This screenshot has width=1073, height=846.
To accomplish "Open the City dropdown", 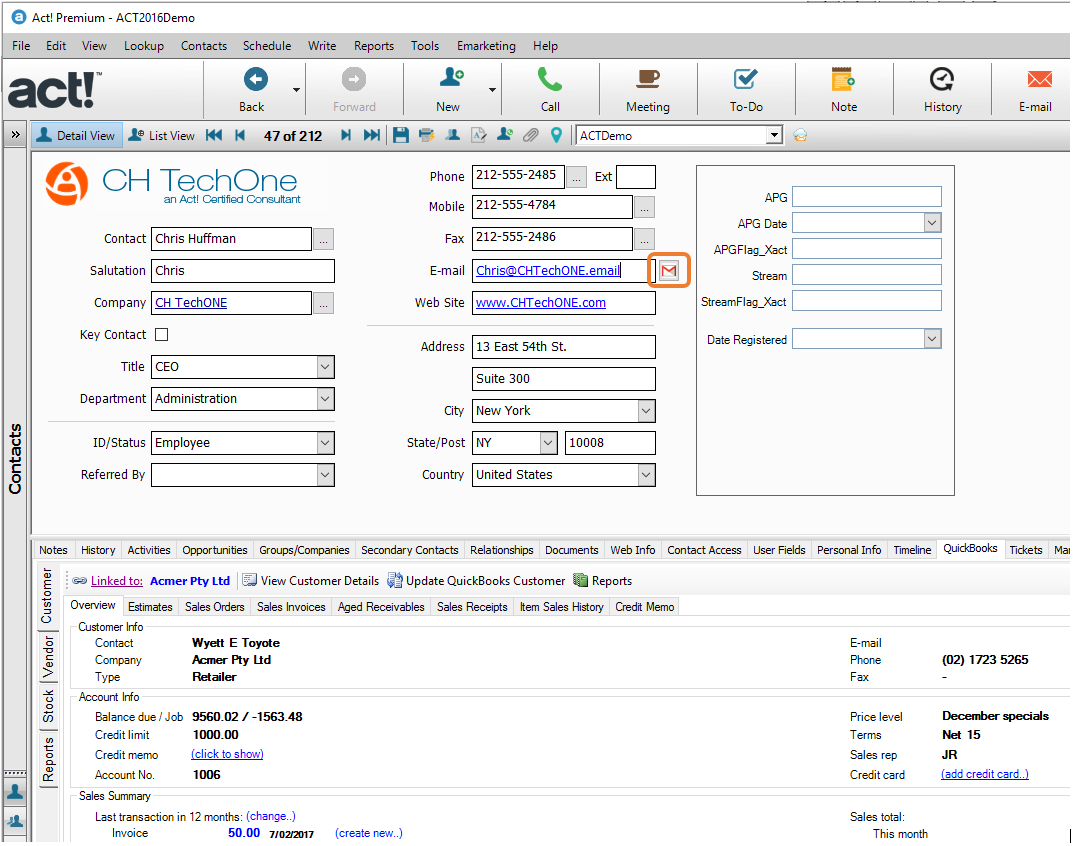I will [646, 411].
